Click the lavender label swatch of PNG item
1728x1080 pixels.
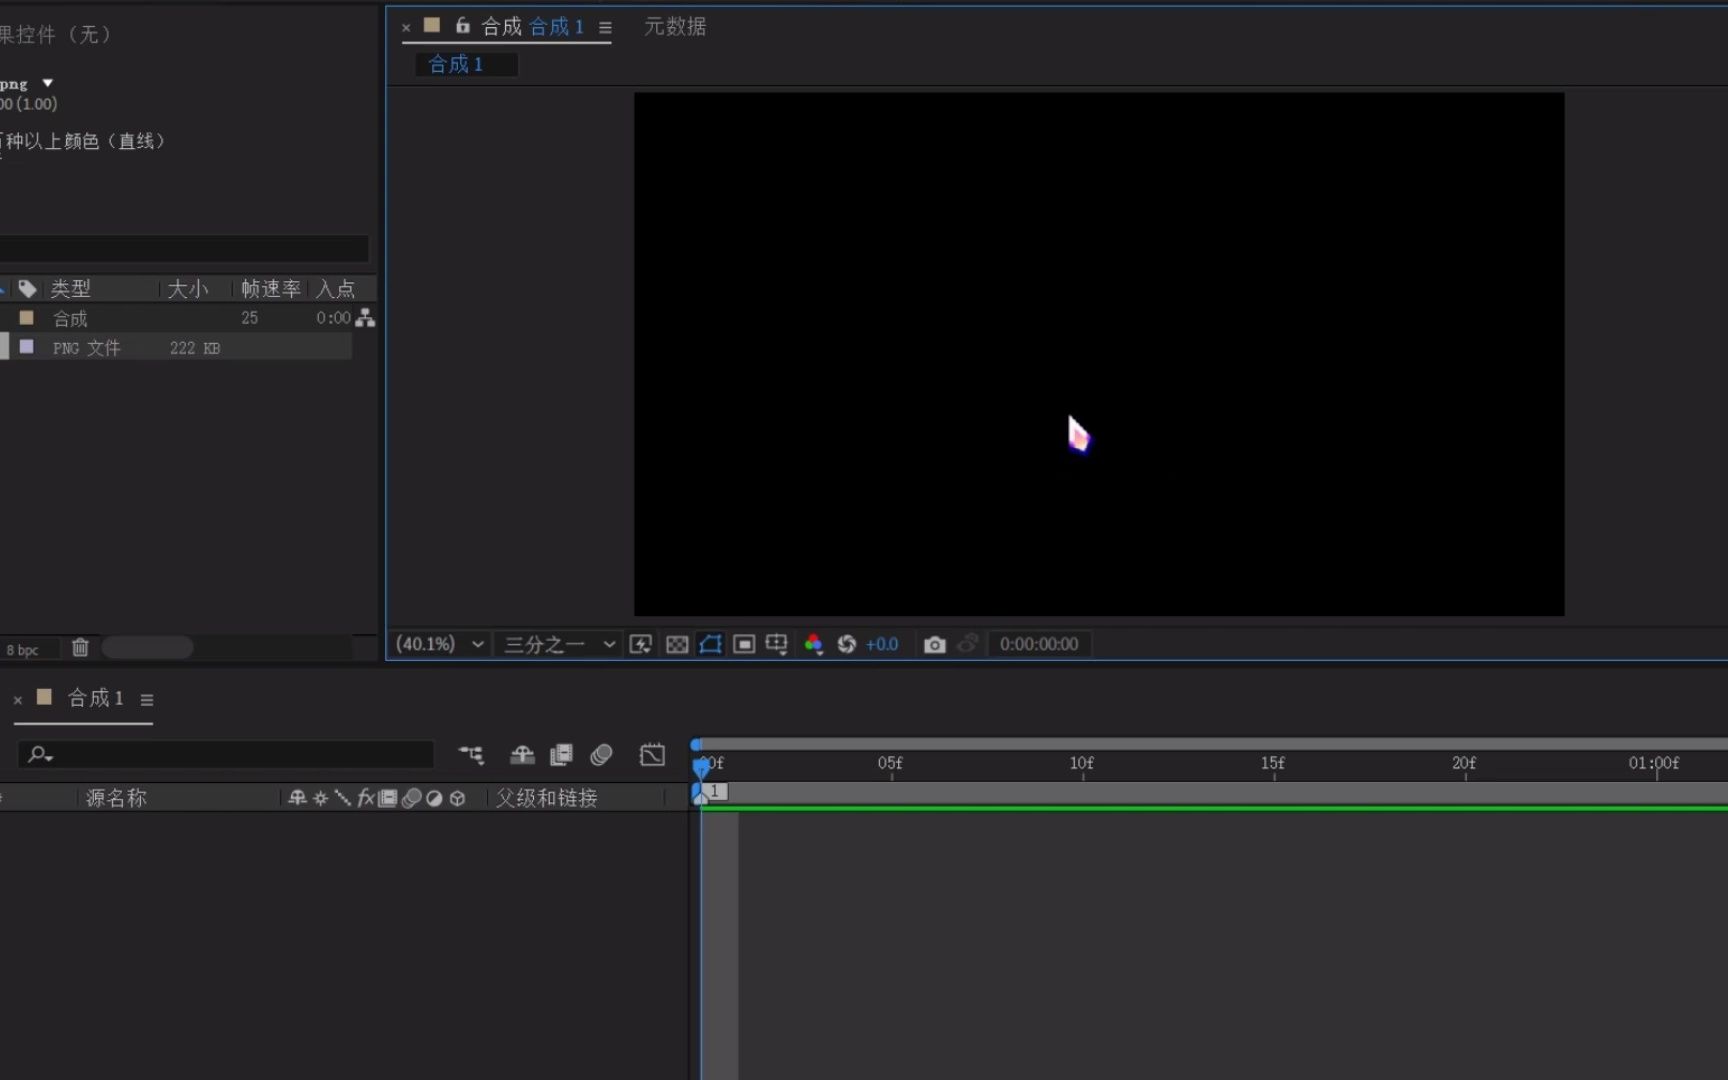point(27,346)
